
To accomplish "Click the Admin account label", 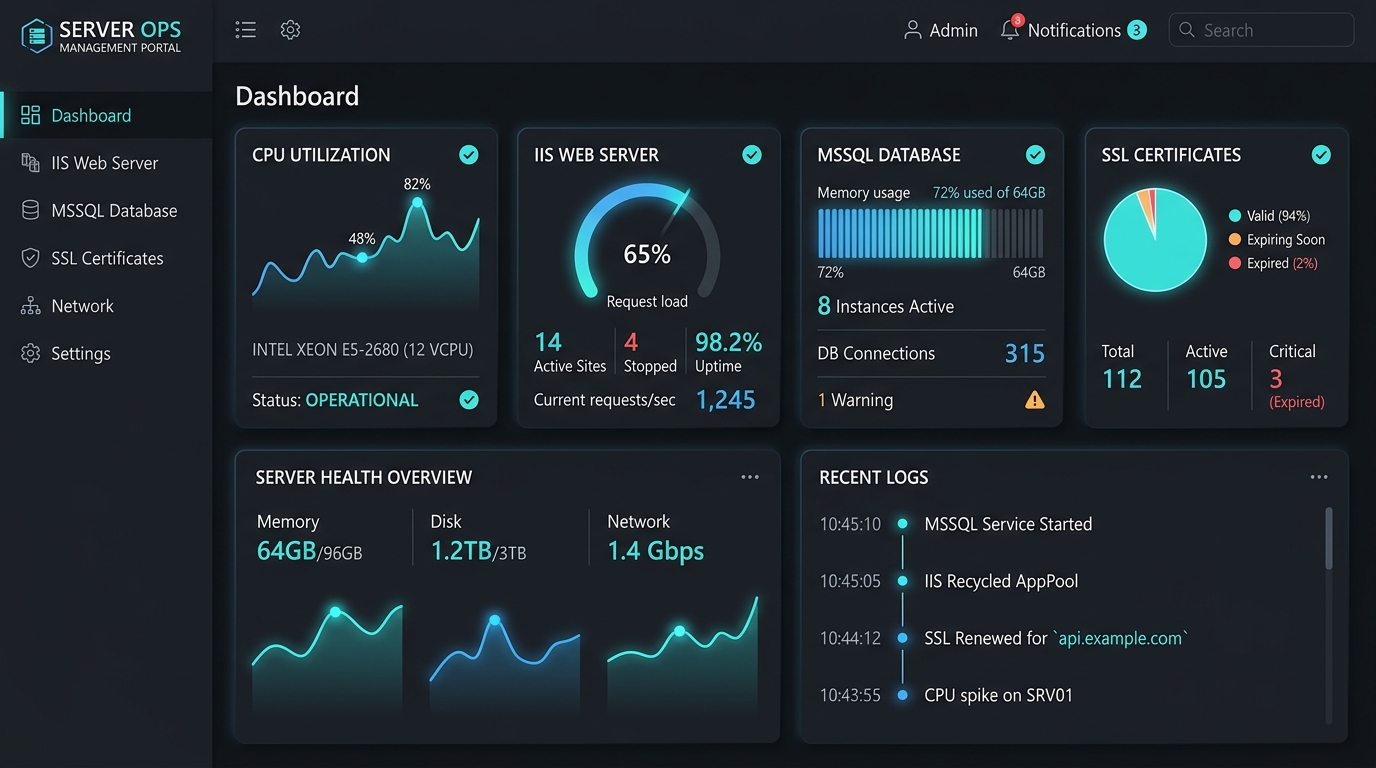I will [953, 31].
